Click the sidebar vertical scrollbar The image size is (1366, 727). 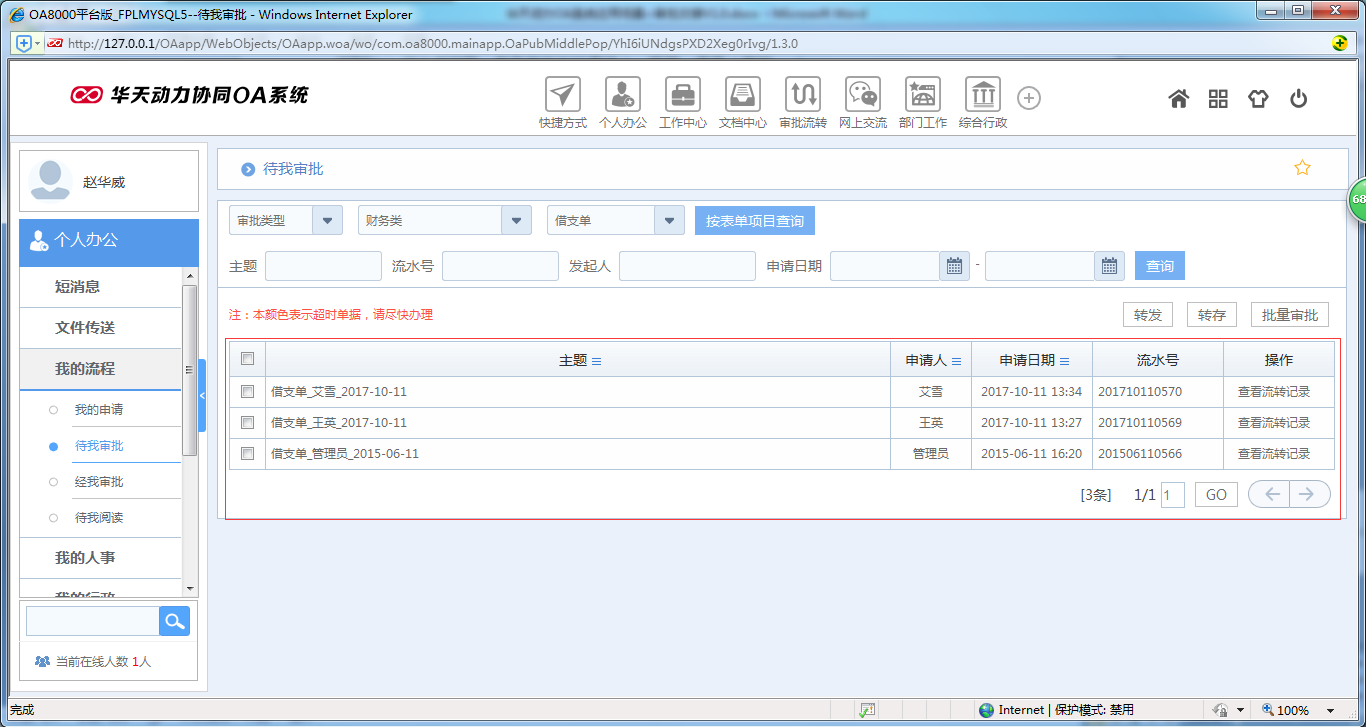coord(190,370)
